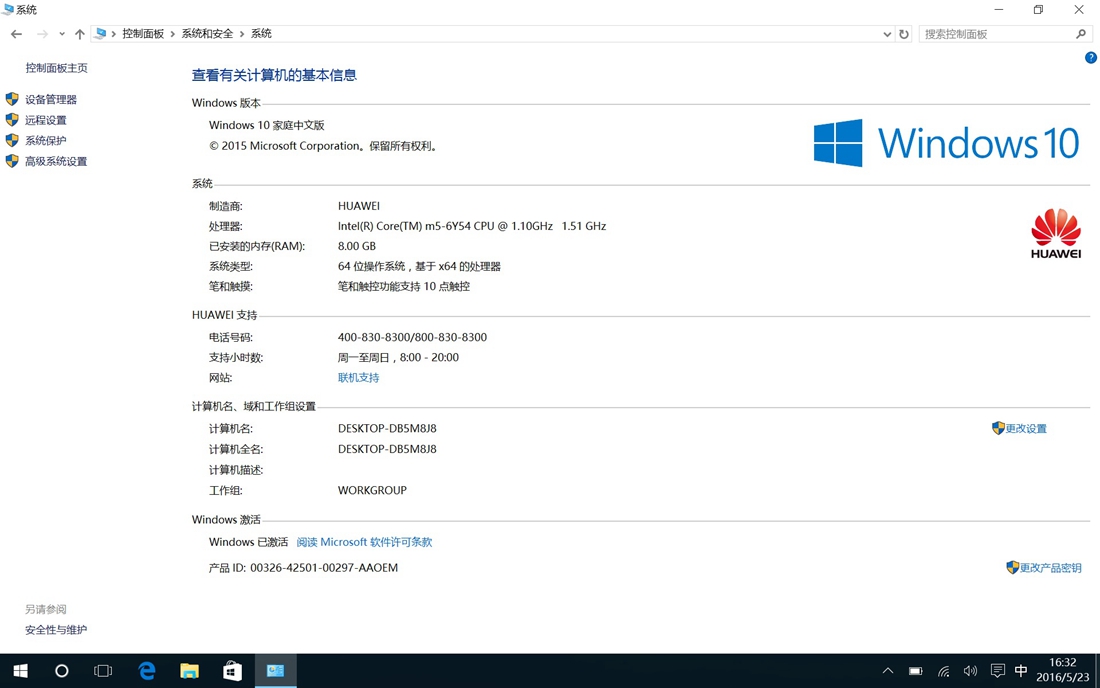Open 系统保护 settings
Screen dimensions: 1100x688
tap(46, 140)
